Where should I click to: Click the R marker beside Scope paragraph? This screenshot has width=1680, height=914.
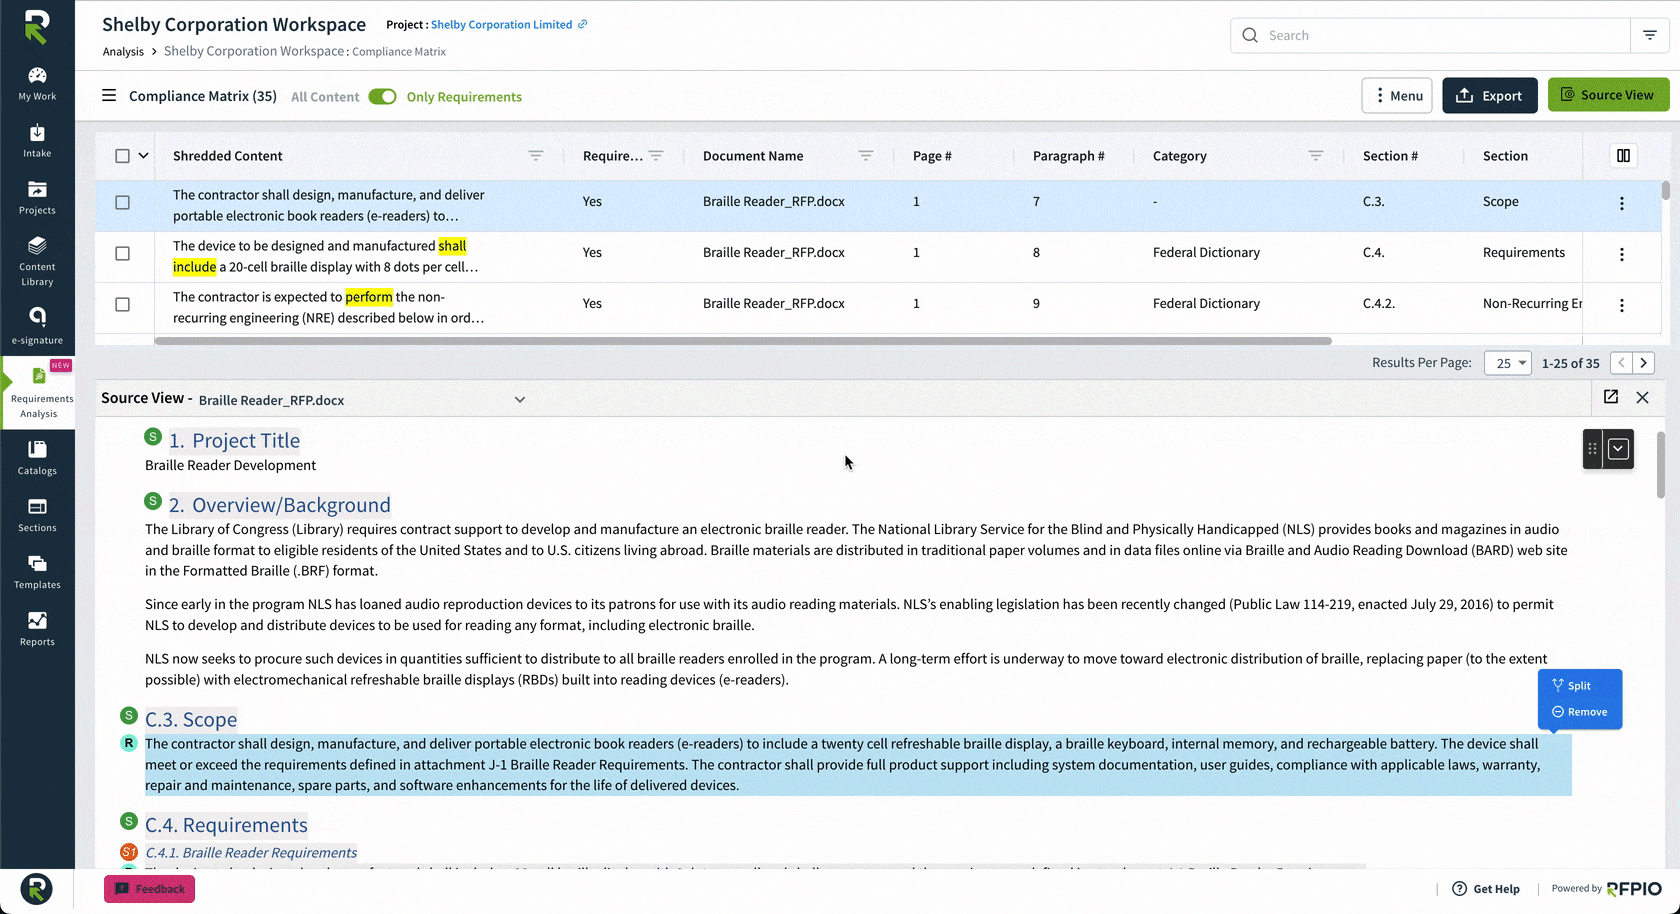click(129, 743)
